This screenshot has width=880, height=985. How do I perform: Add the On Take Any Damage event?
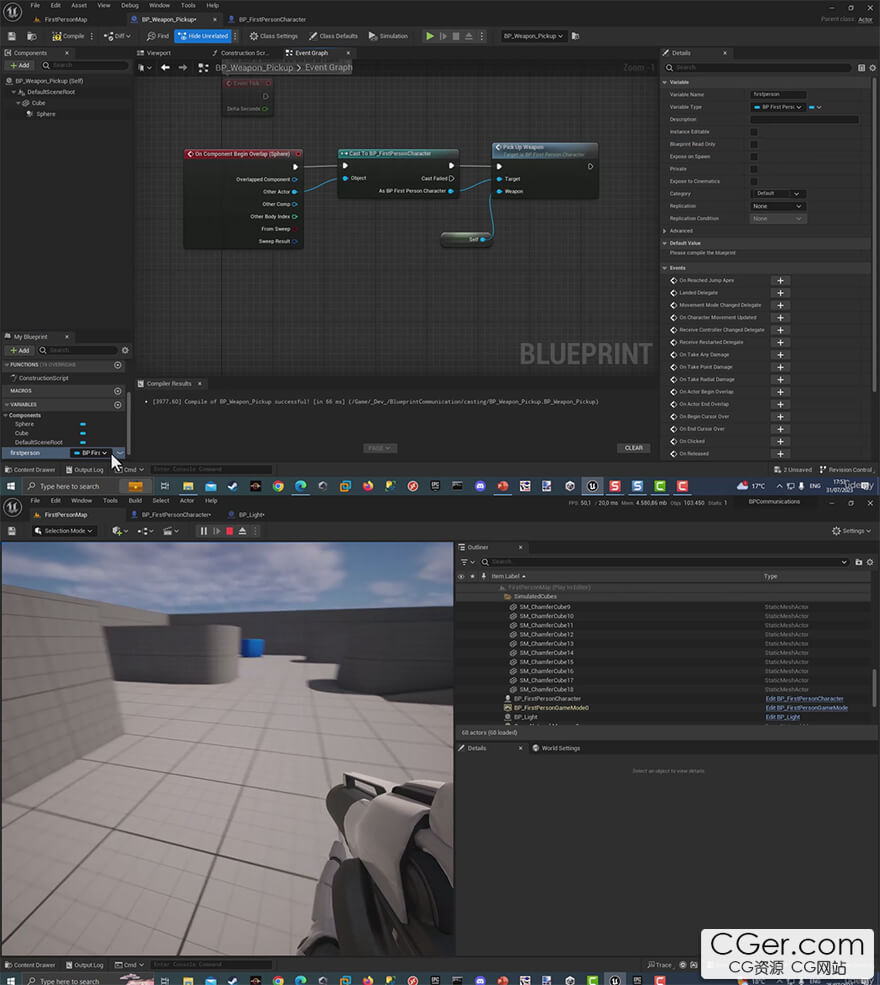pos(780,355)
